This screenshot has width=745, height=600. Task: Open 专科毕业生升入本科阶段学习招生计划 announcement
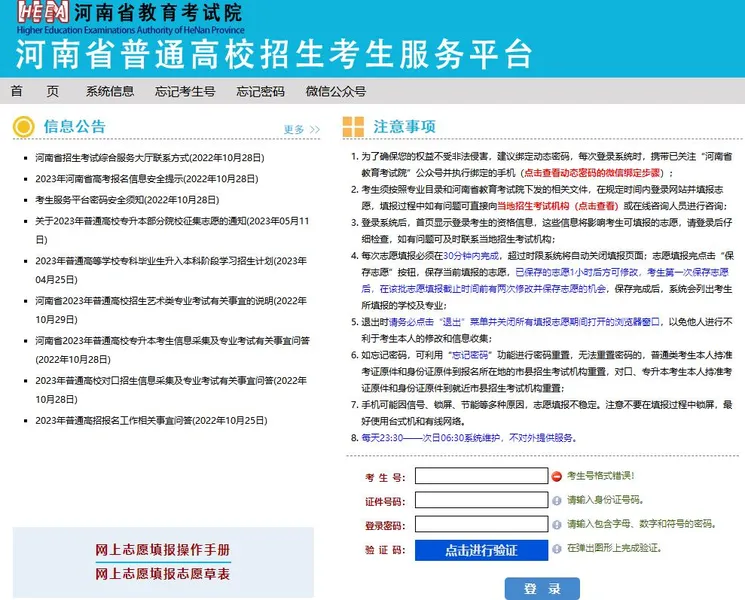tap(171, 270)
